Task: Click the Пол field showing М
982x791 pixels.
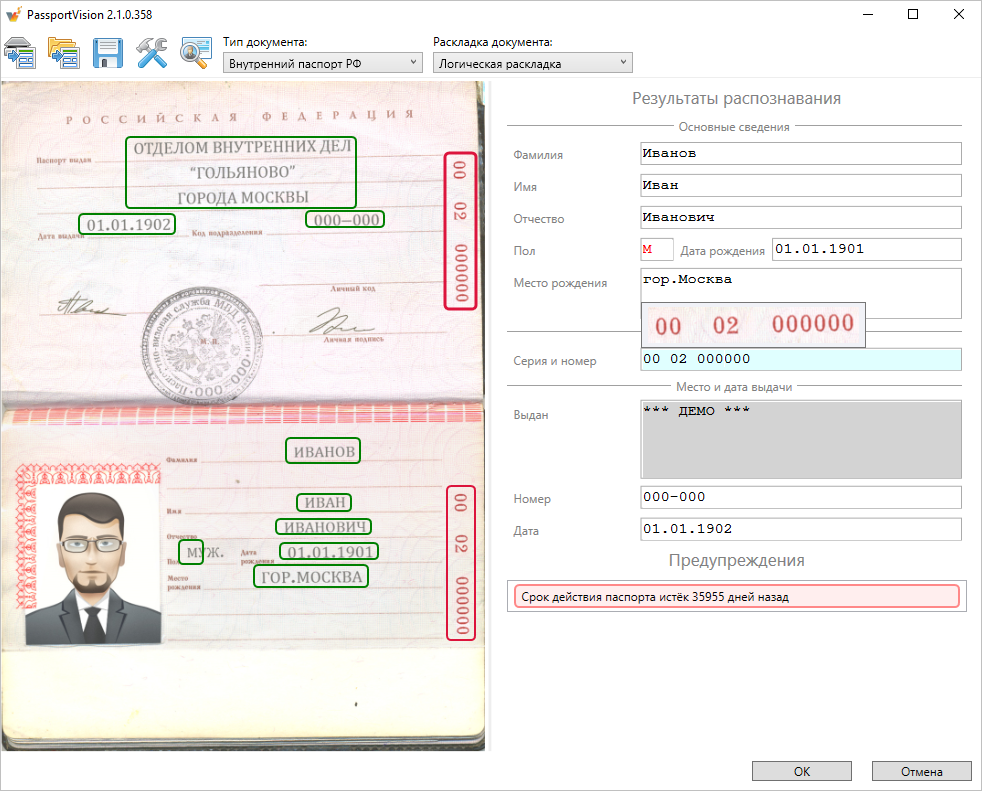Action: pyautogui.click(x=657, y=249)
